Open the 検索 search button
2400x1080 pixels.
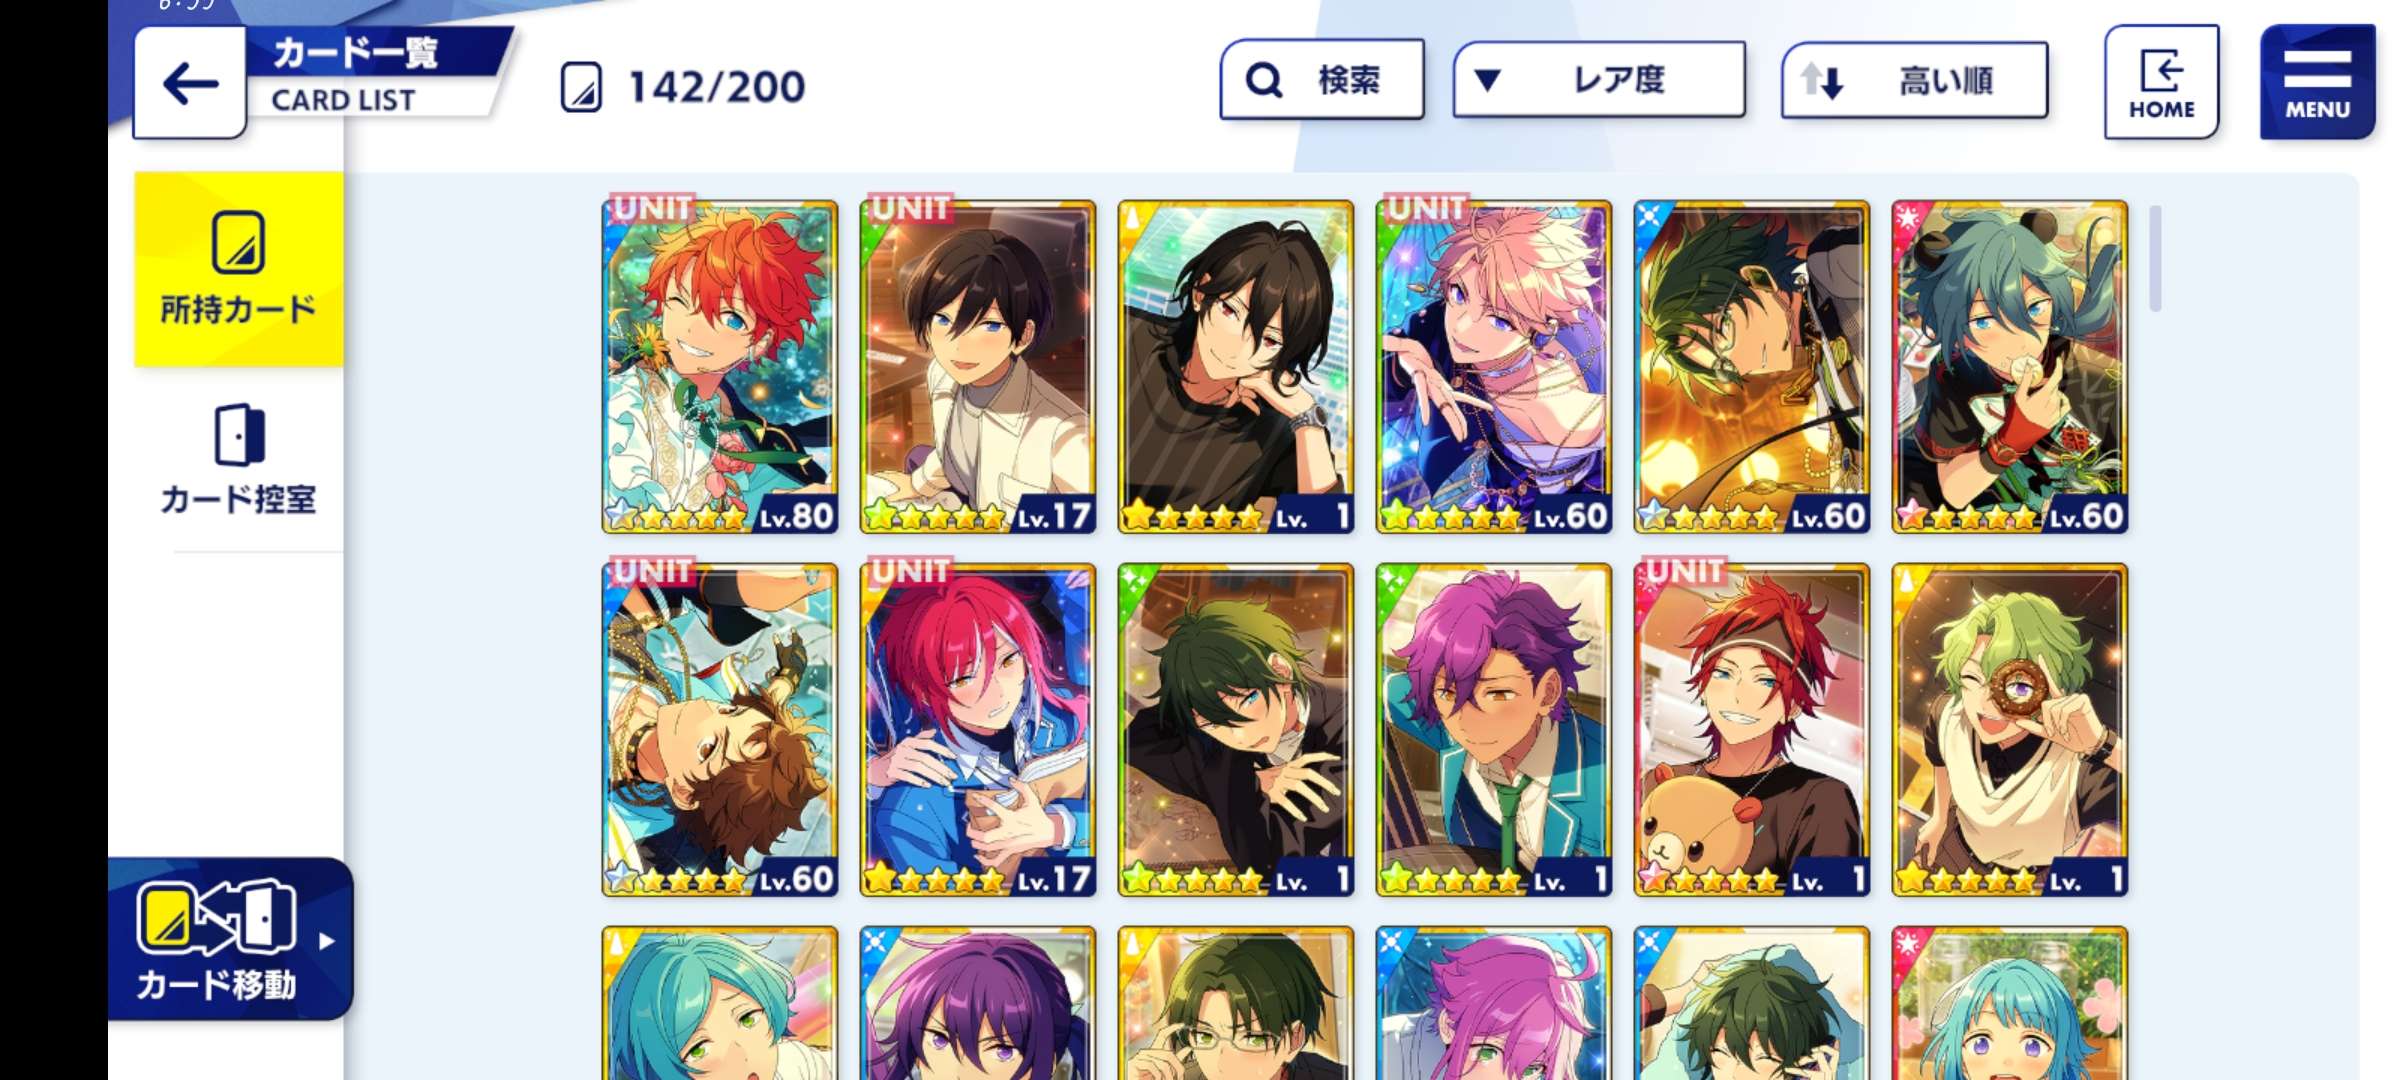(x=1322, y=80)
